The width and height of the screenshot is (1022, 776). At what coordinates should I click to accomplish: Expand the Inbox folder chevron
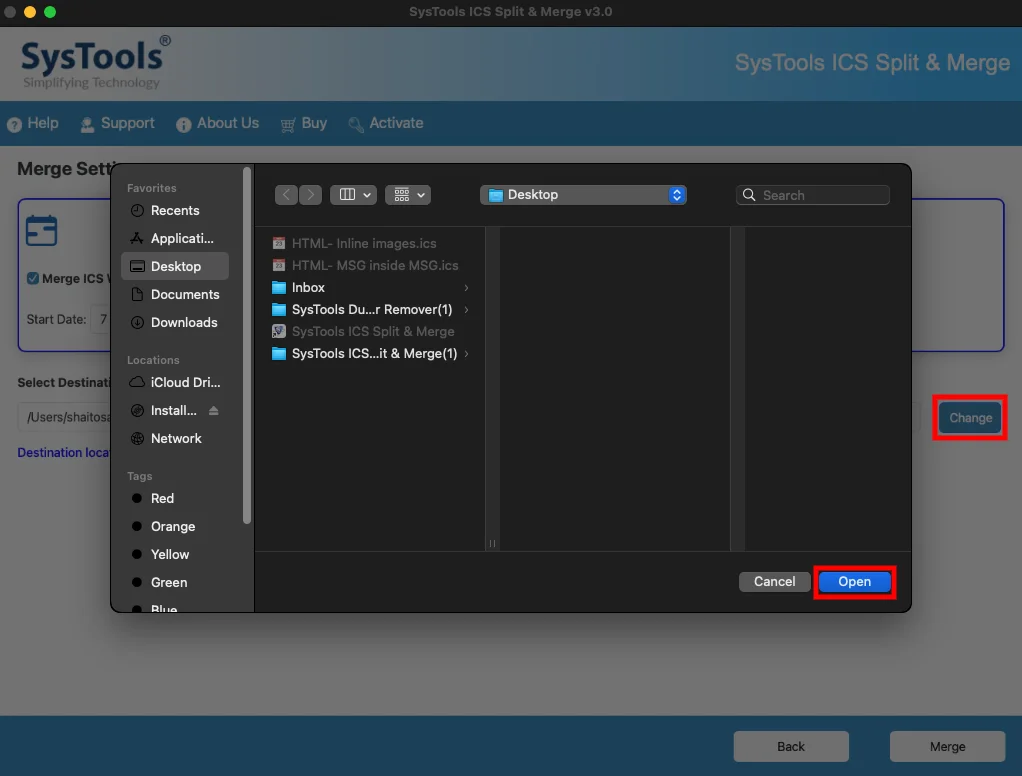pos(466,287)
